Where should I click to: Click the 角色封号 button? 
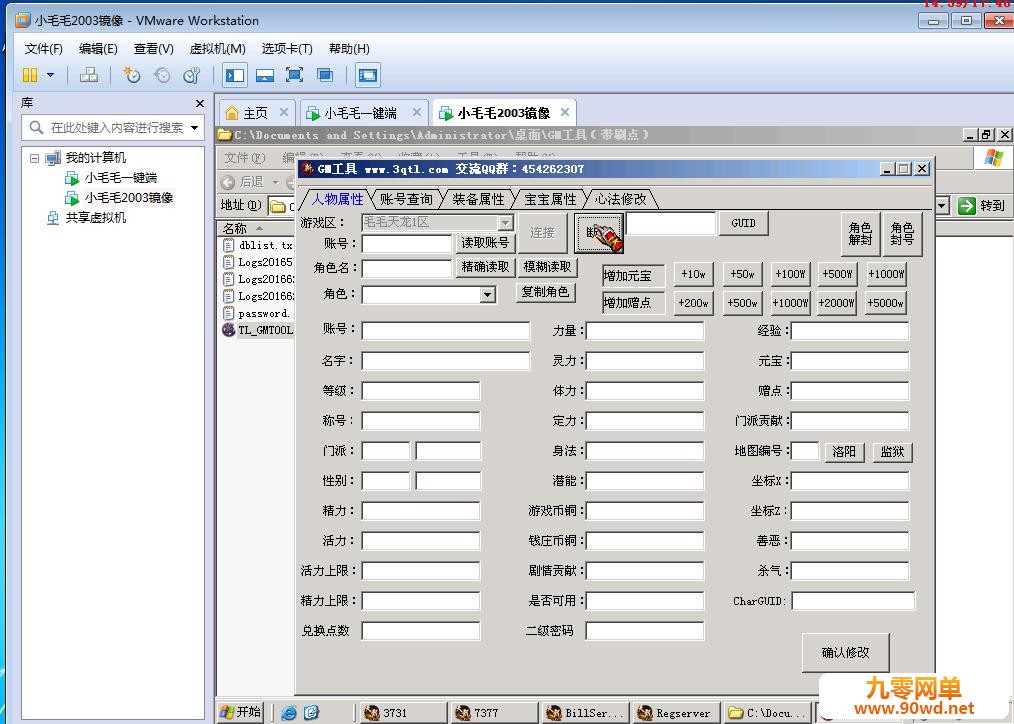pos(902,234)
